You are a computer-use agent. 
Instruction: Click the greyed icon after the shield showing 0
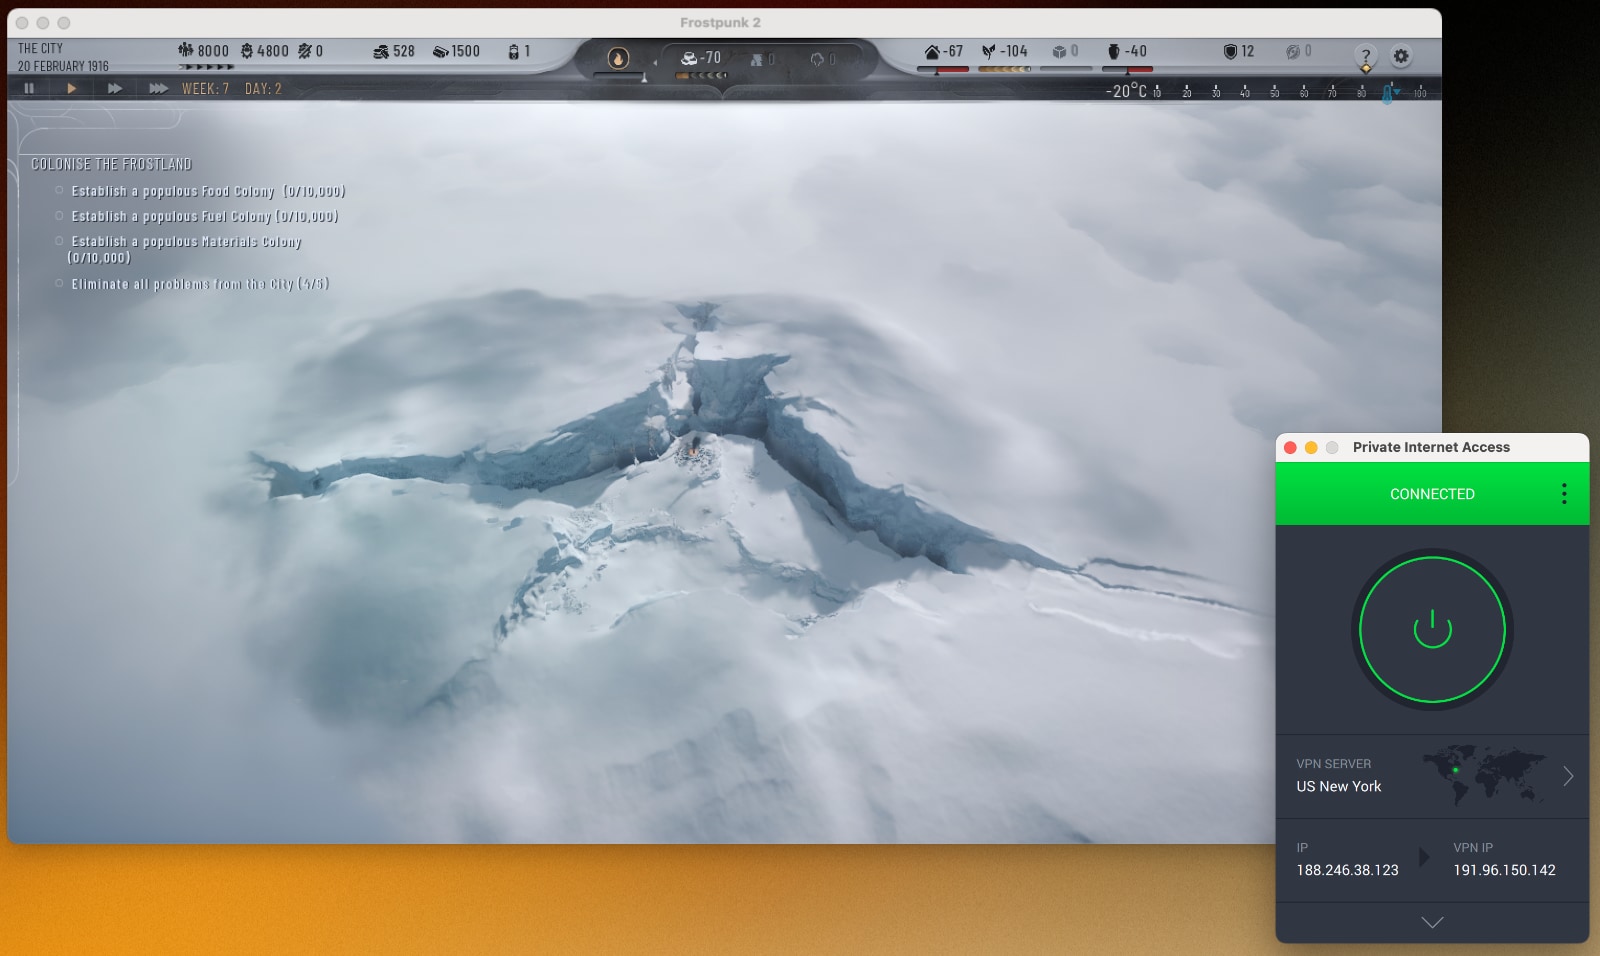pyautogui.click(x=1292, y=51)
